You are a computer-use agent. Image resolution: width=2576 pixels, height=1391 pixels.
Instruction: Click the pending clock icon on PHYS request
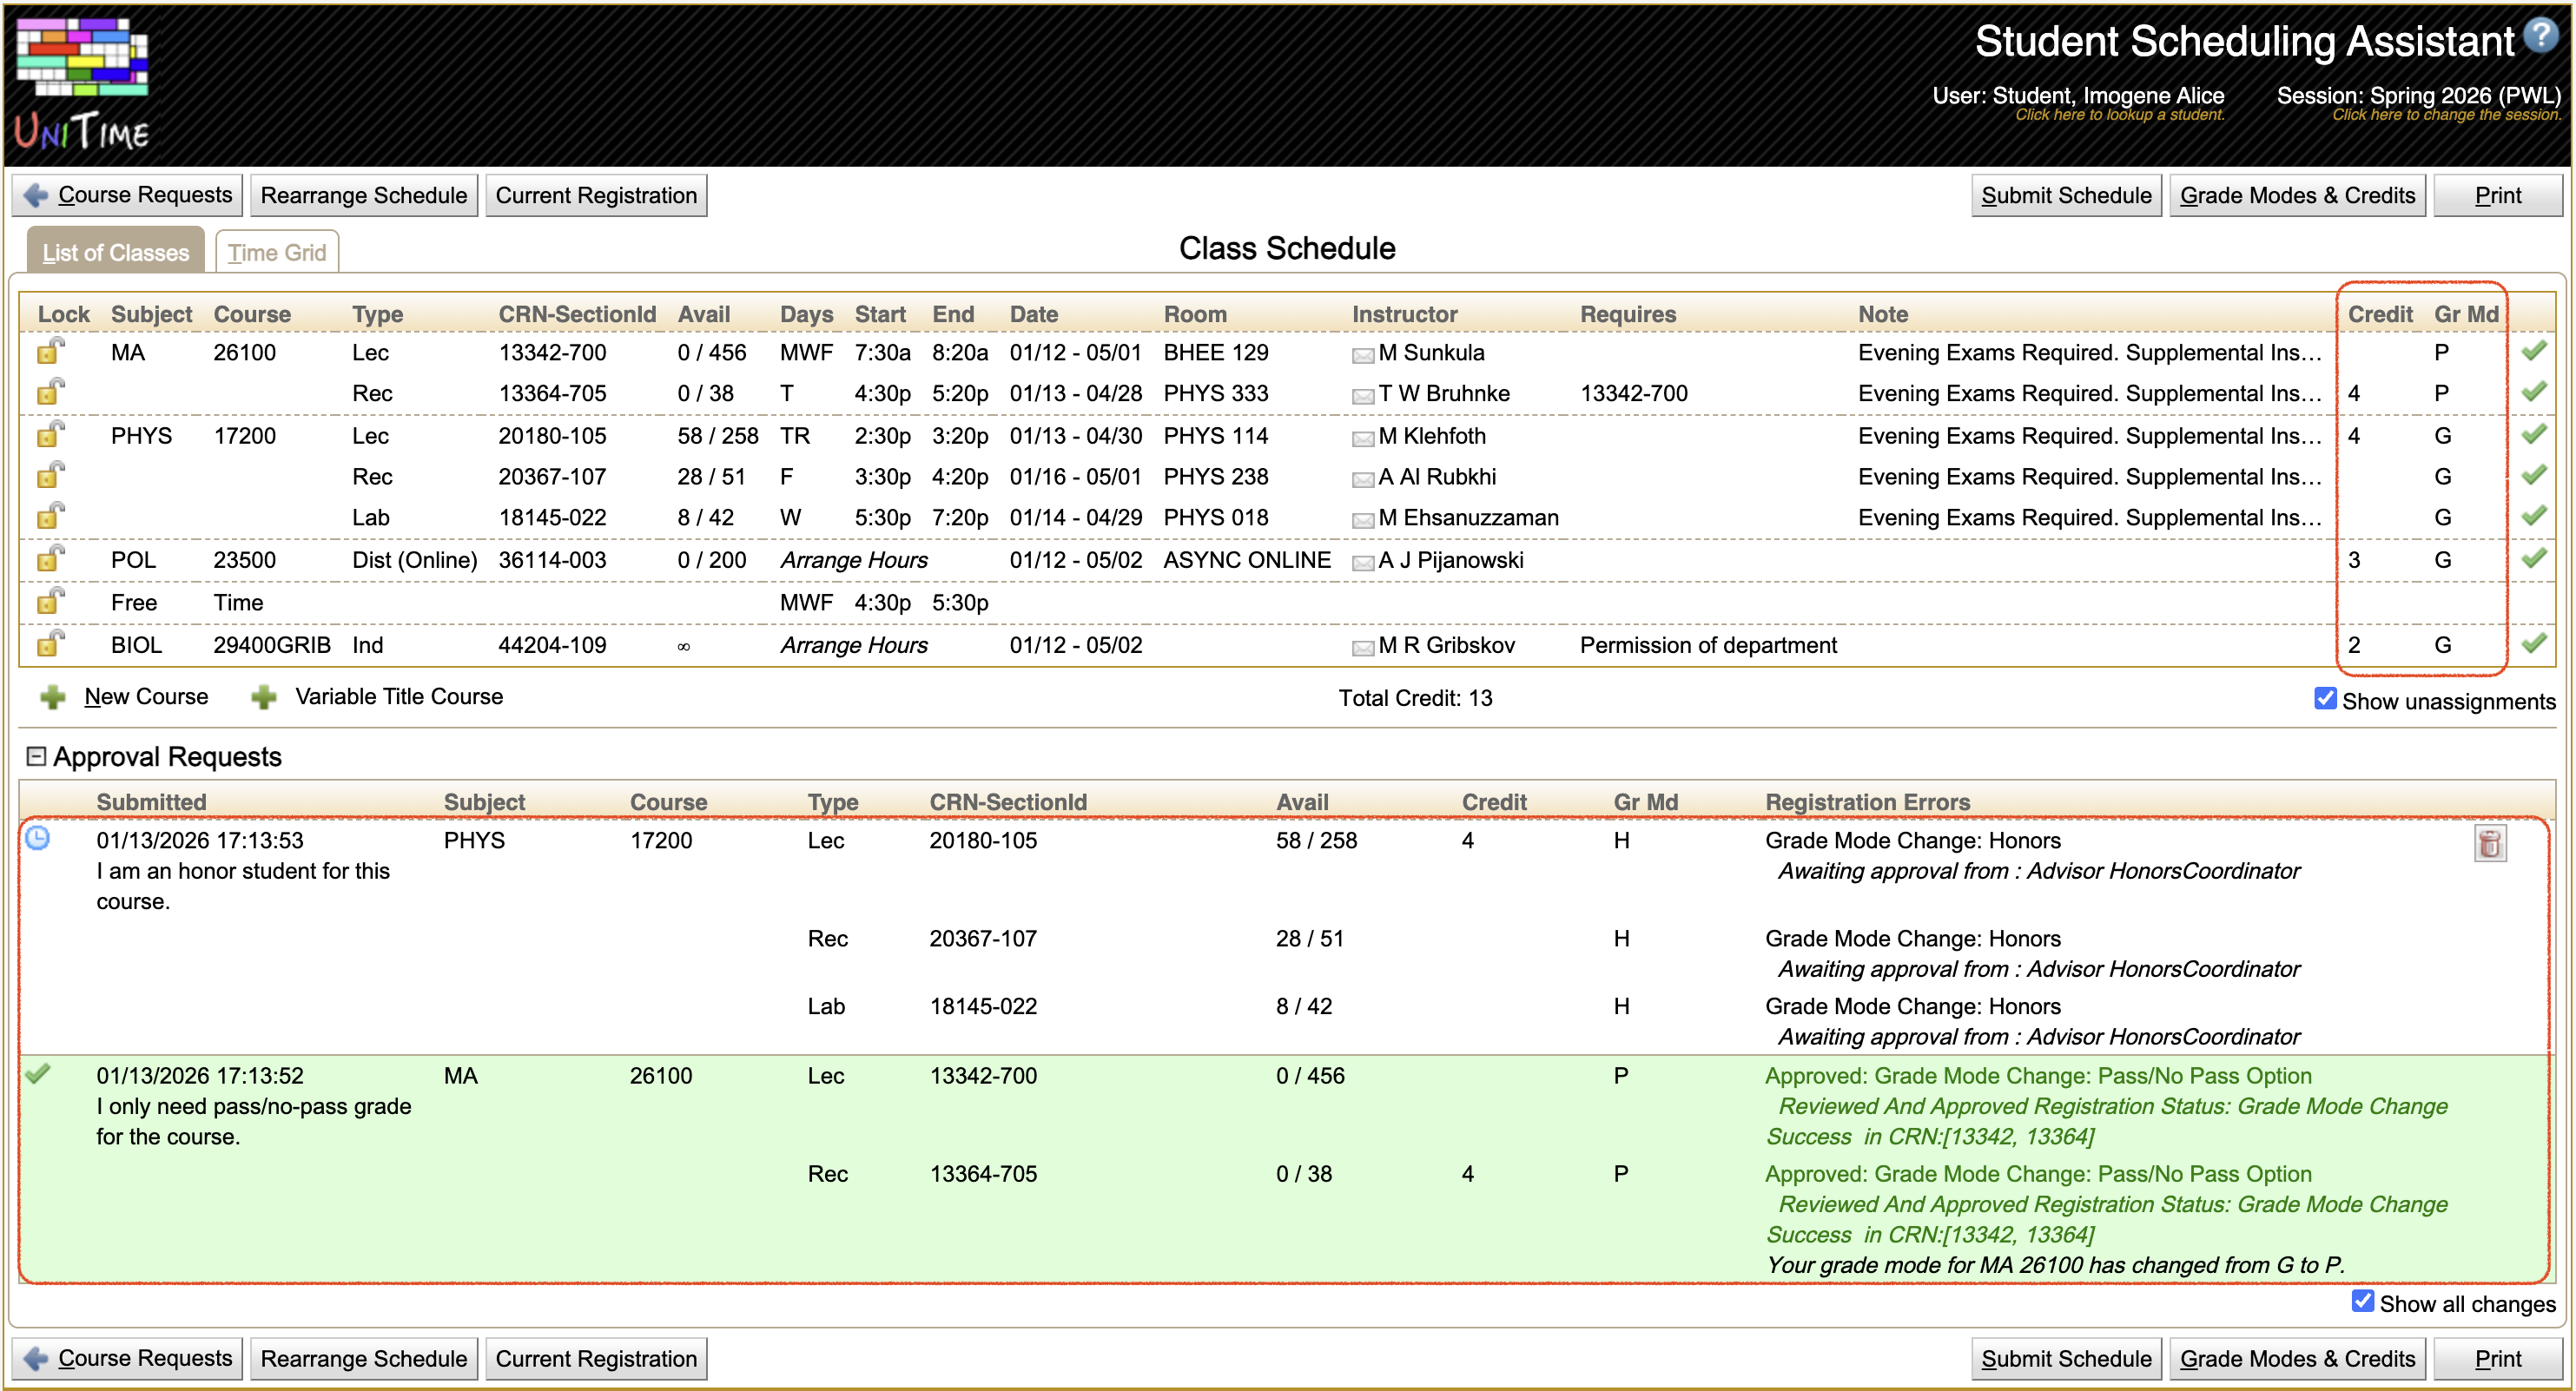point(38,840)
